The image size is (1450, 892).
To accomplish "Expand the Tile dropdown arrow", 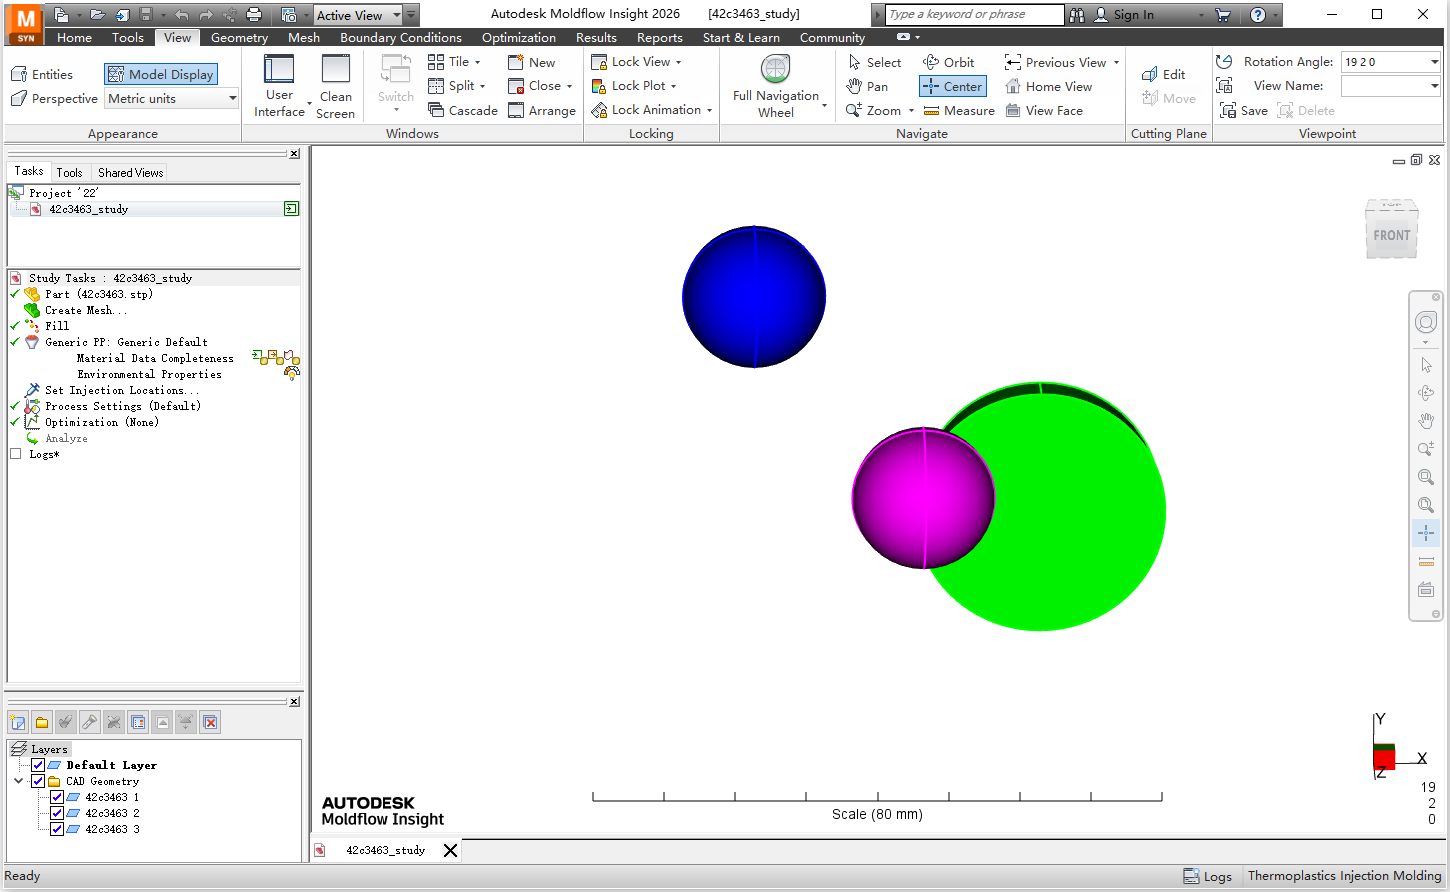I will click(x=478, y=62).
